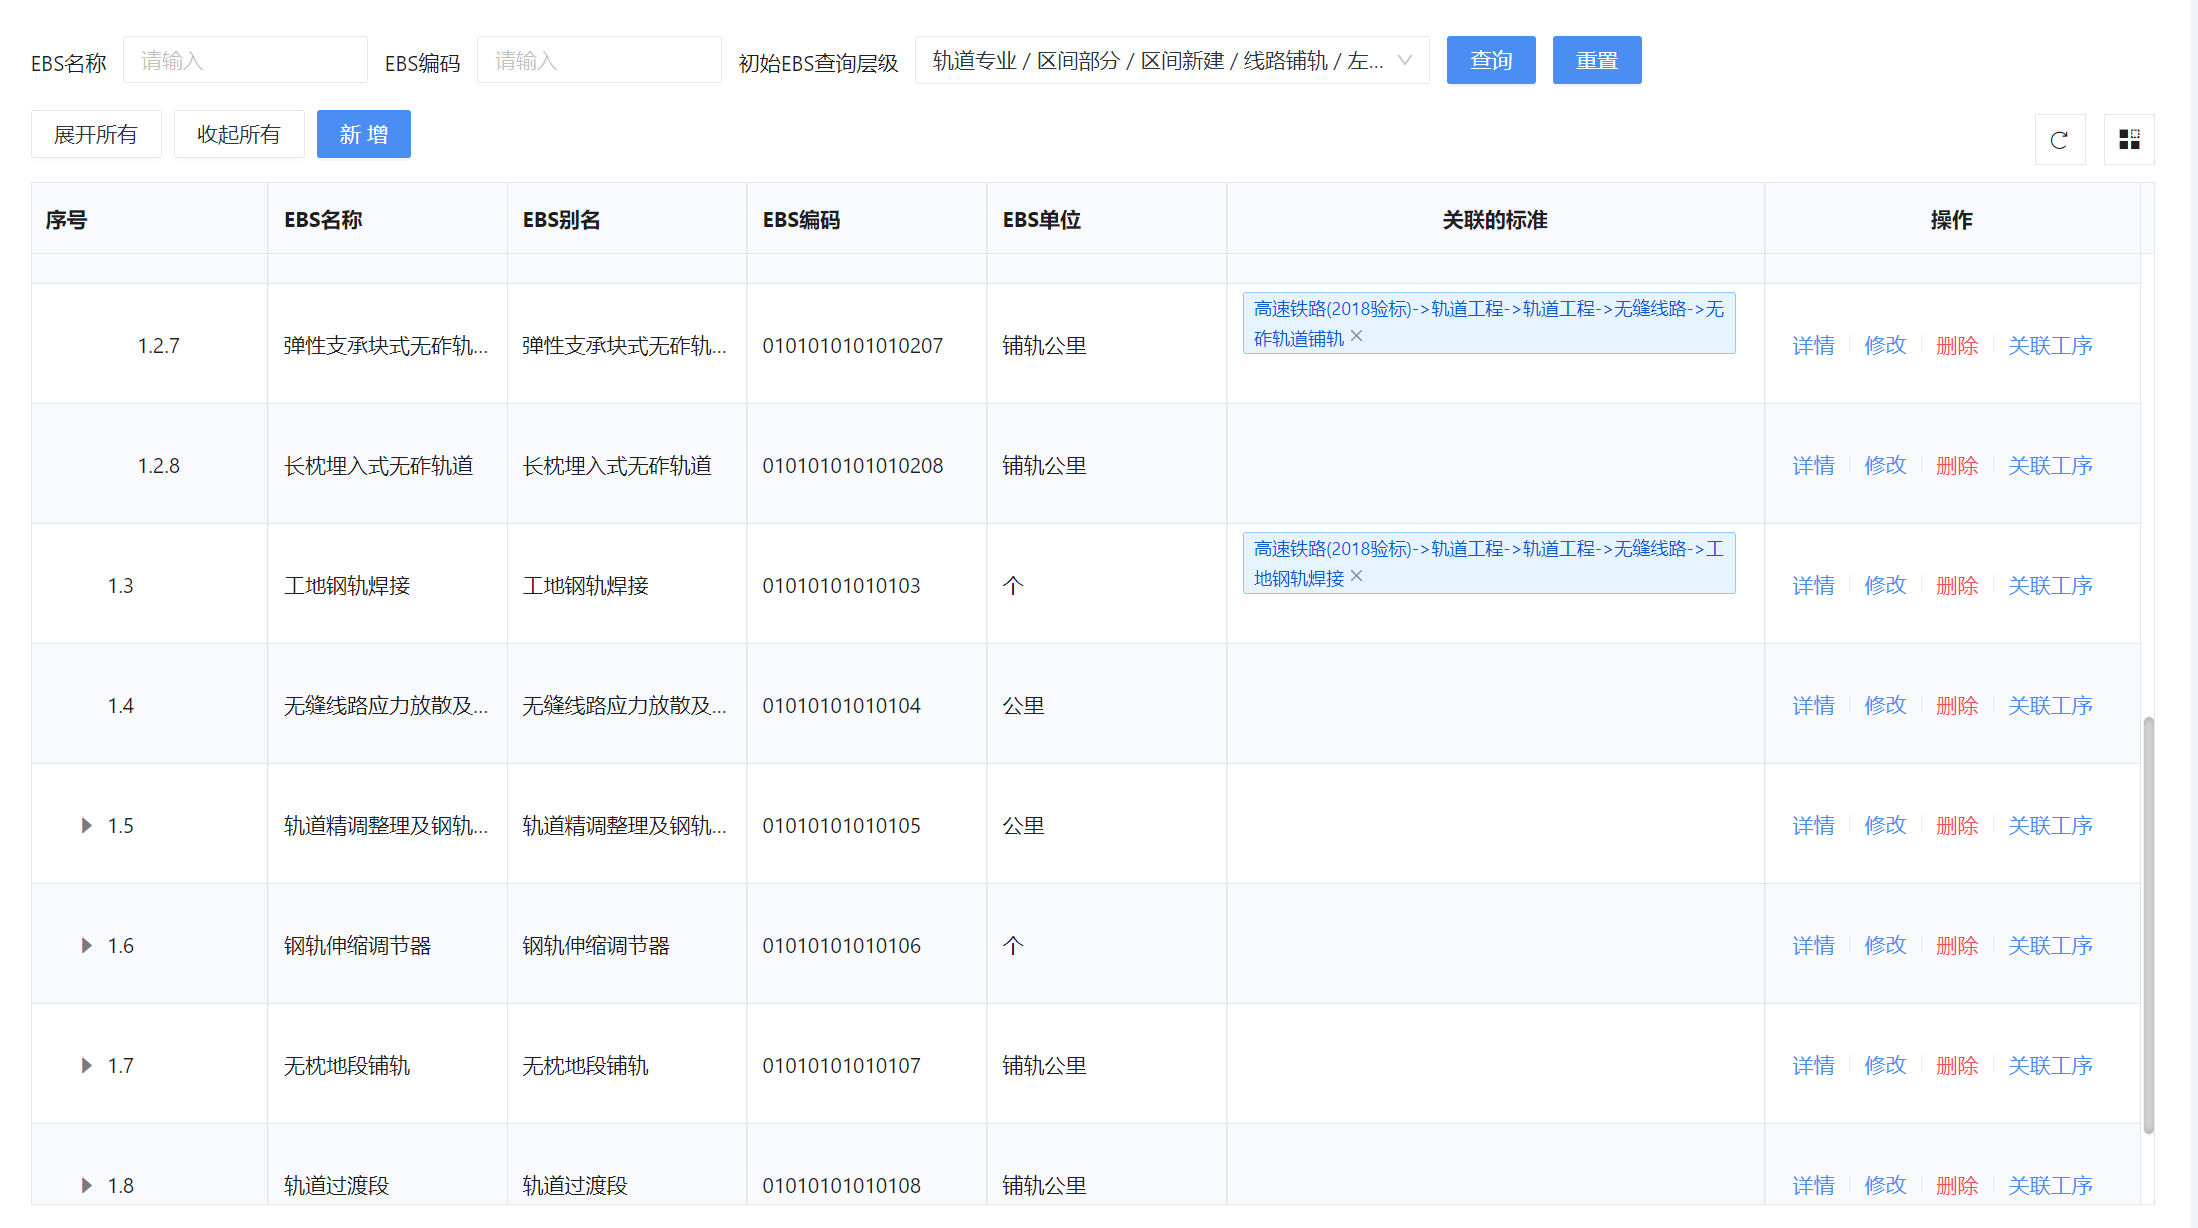Click 修改 for row 1.2.8
This screenshot has width=2198, height=1228.
coord(1885,466)
